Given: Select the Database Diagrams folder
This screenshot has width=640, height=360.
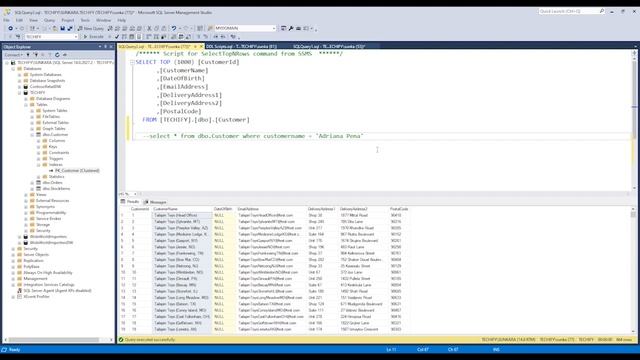Looking at the screenshot, I should (x=53, y=99).
